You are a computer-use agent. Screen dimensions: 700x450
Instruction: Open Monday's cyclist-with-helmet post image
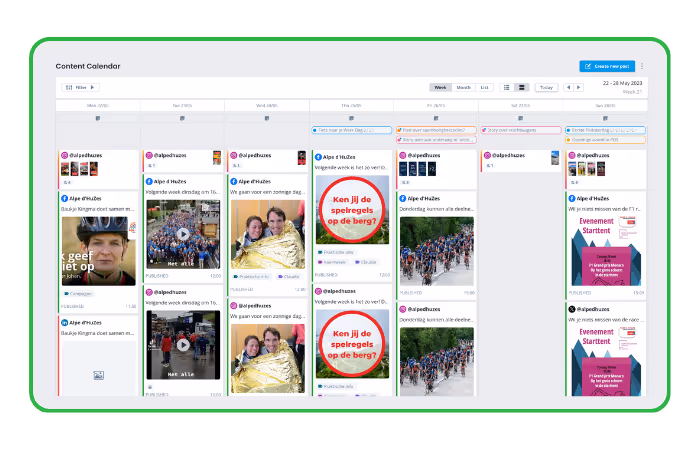(x=99, y=251)
